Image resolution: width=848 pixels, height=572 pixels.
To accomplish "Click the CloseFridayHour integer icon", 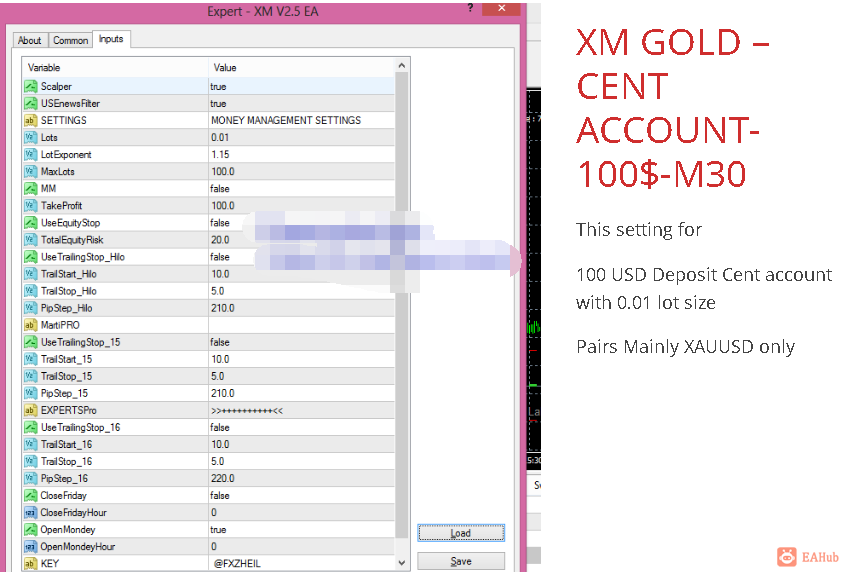I will pyautogui.click(x=31, y=513).
